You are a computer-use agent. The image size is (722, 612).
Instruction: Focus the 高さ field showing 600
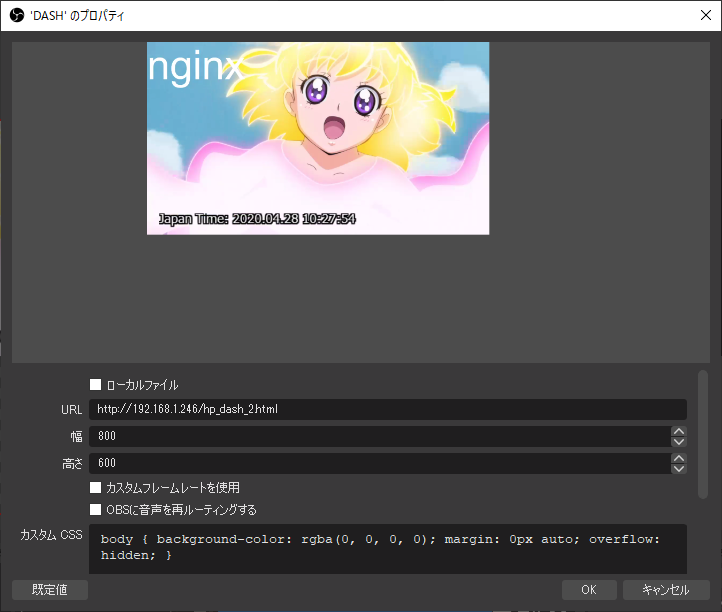[x=378, y=464]
